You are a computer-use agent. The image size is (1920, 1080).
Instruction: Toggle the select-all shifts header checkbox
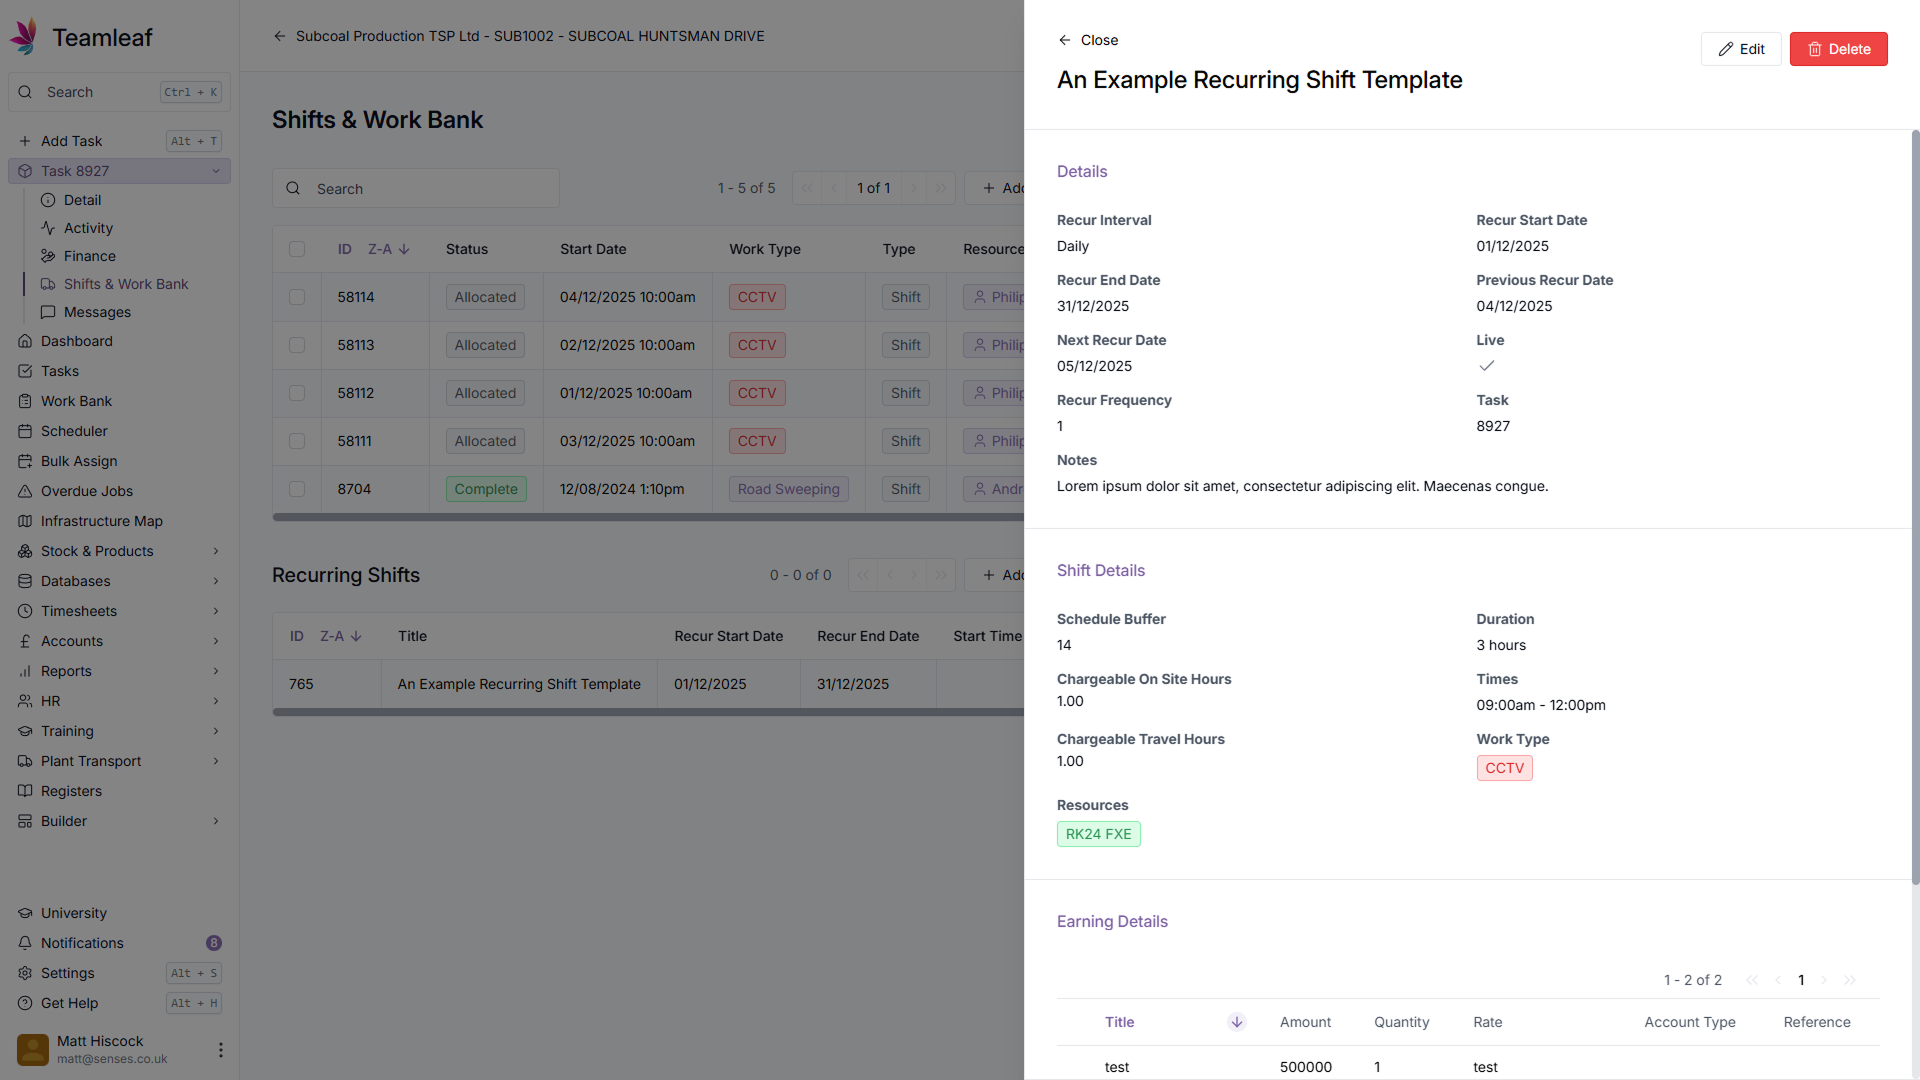point(297,249)
